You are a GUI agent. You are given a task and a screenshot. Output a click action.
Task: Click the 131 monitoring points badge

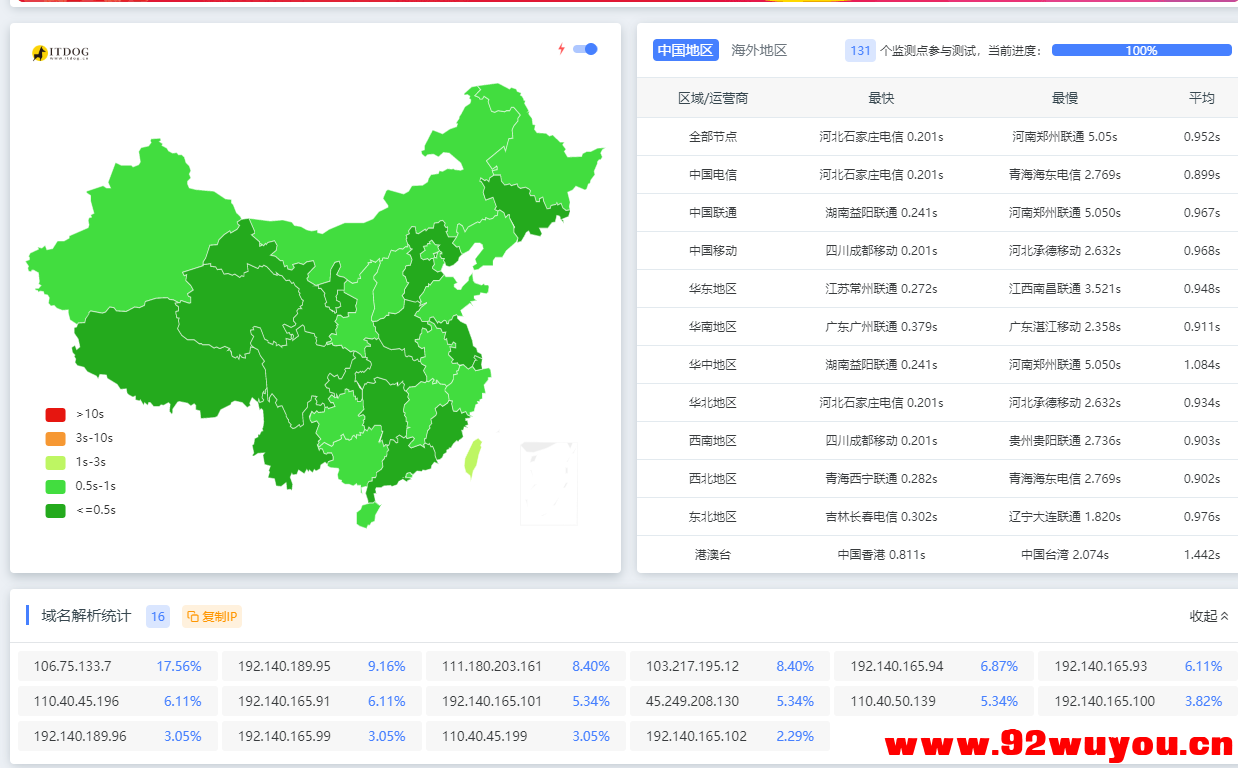[x=860, y=50]
